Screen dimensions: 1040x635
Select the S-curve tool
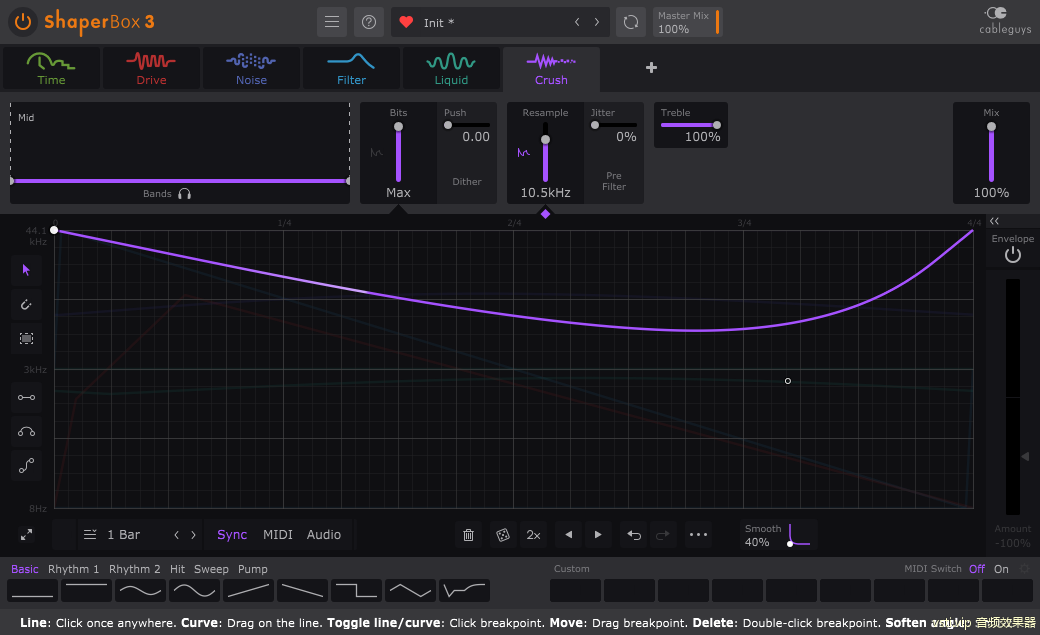pos(27,466)
